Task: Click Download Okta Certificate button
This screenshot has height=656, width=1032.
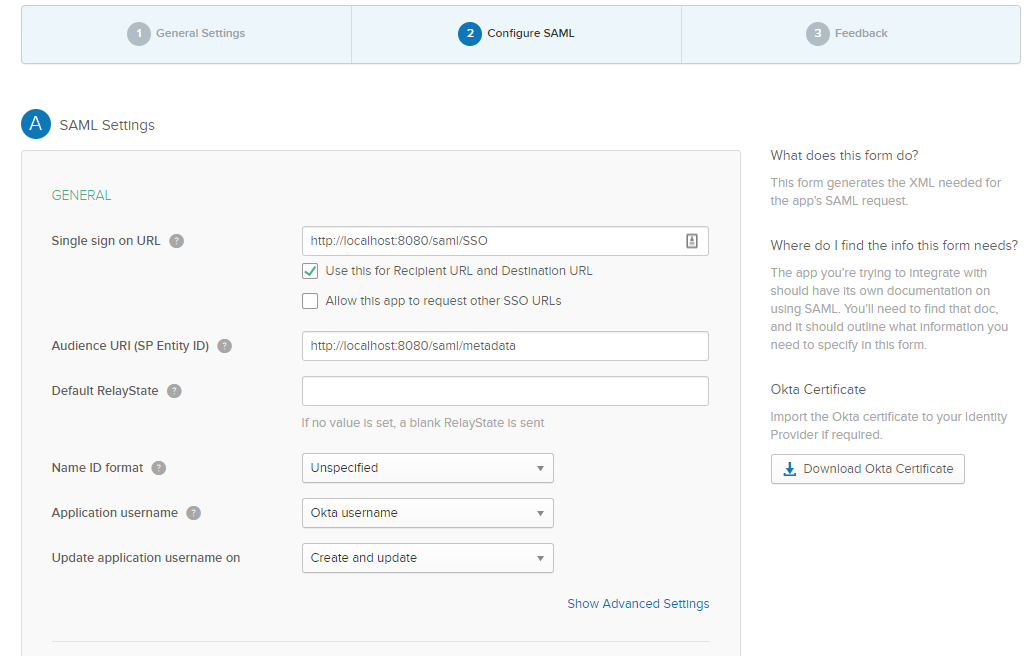Action: [x=867, y=469]
